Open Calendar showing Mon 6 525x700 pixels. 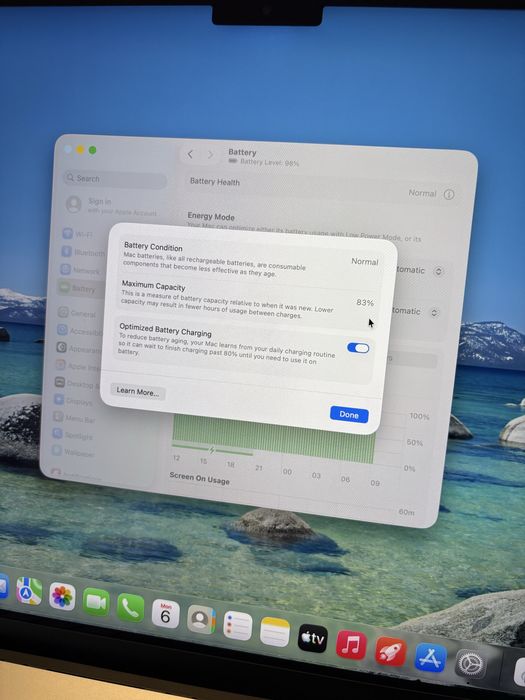coord(165,614)
